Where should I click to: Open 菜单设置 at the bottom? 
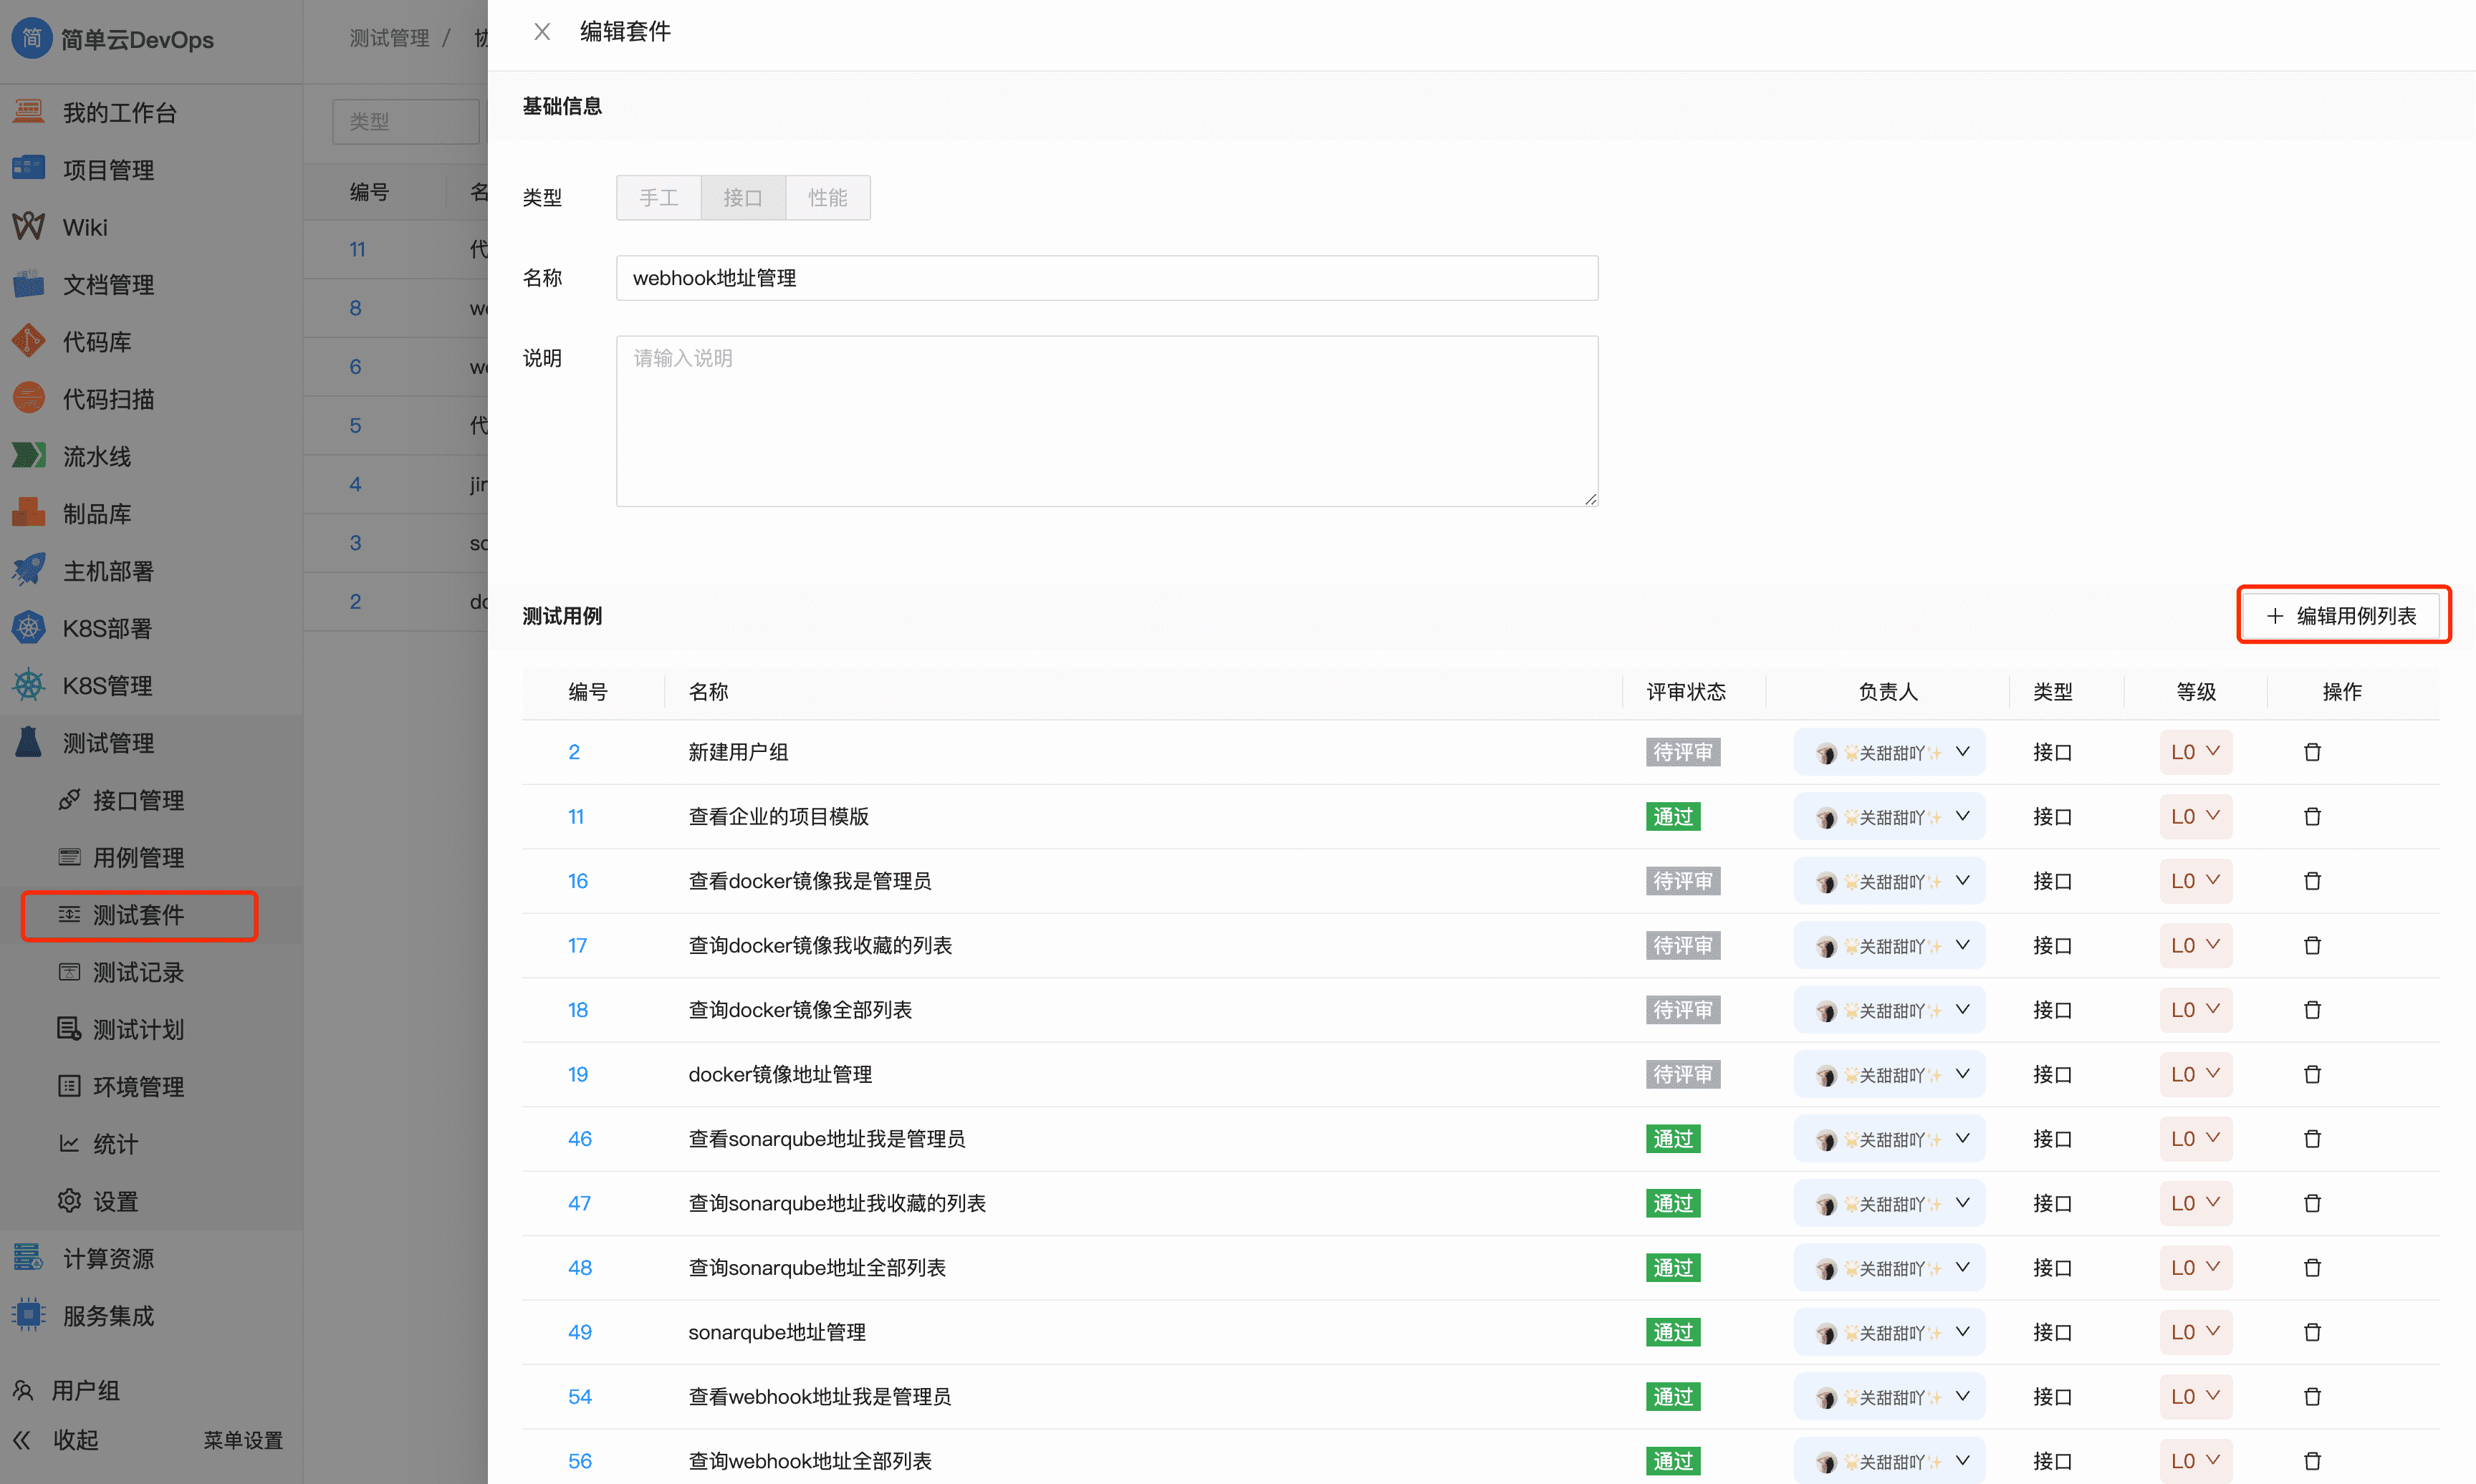(x=242, y=1439)
